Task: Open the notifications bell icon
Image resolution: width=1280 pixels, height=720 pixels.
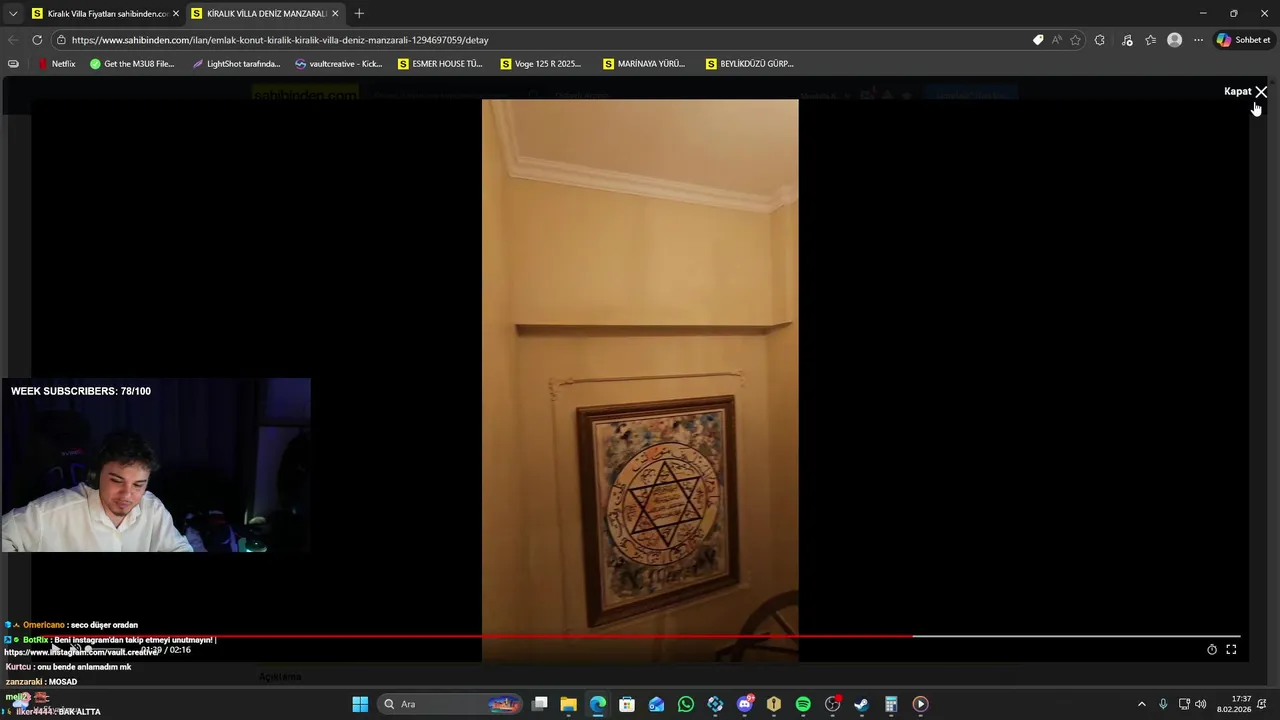Action: (x=1262, y=704)
